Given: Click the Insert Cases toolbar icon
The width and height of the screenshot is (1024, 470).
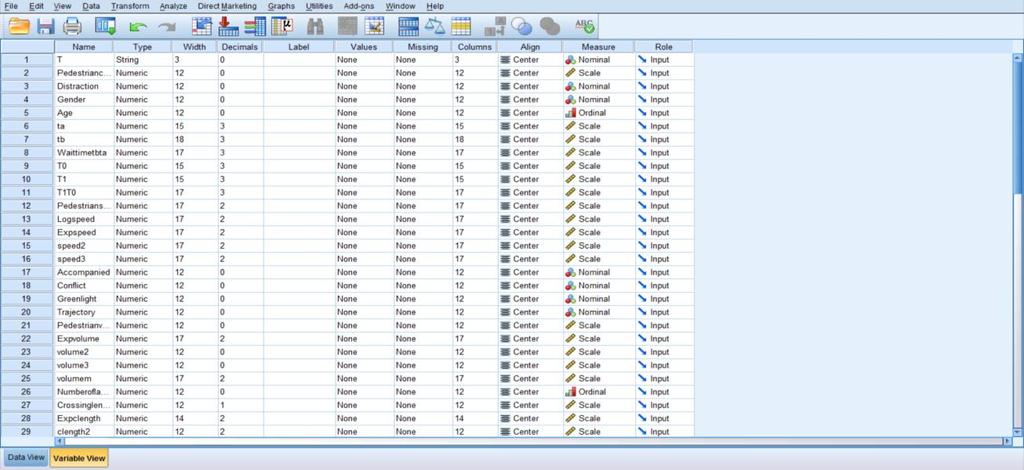Looking at the screenshot, I should 347,26.
